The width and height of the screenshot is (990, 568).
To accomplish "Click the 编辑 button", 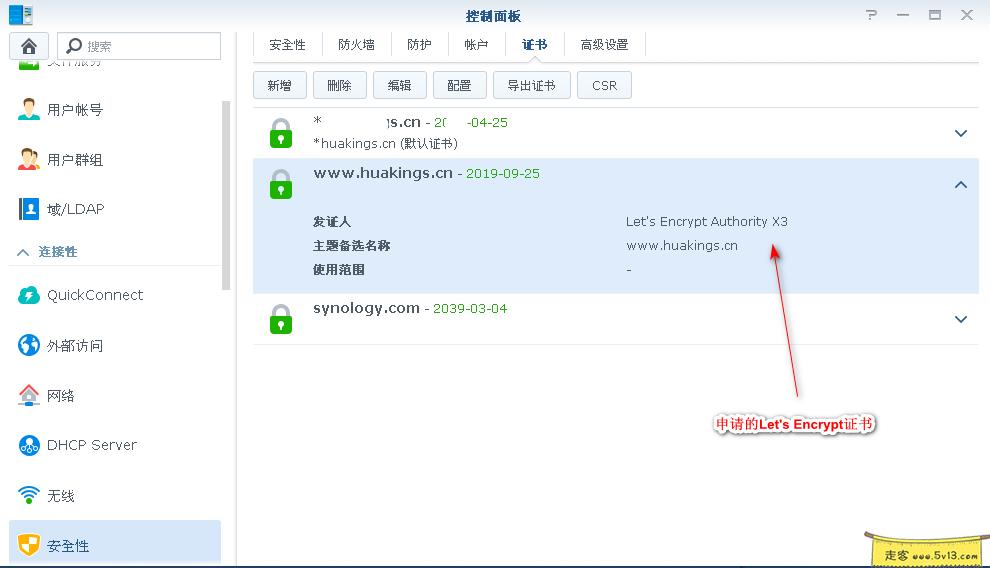I will point(400,85).
